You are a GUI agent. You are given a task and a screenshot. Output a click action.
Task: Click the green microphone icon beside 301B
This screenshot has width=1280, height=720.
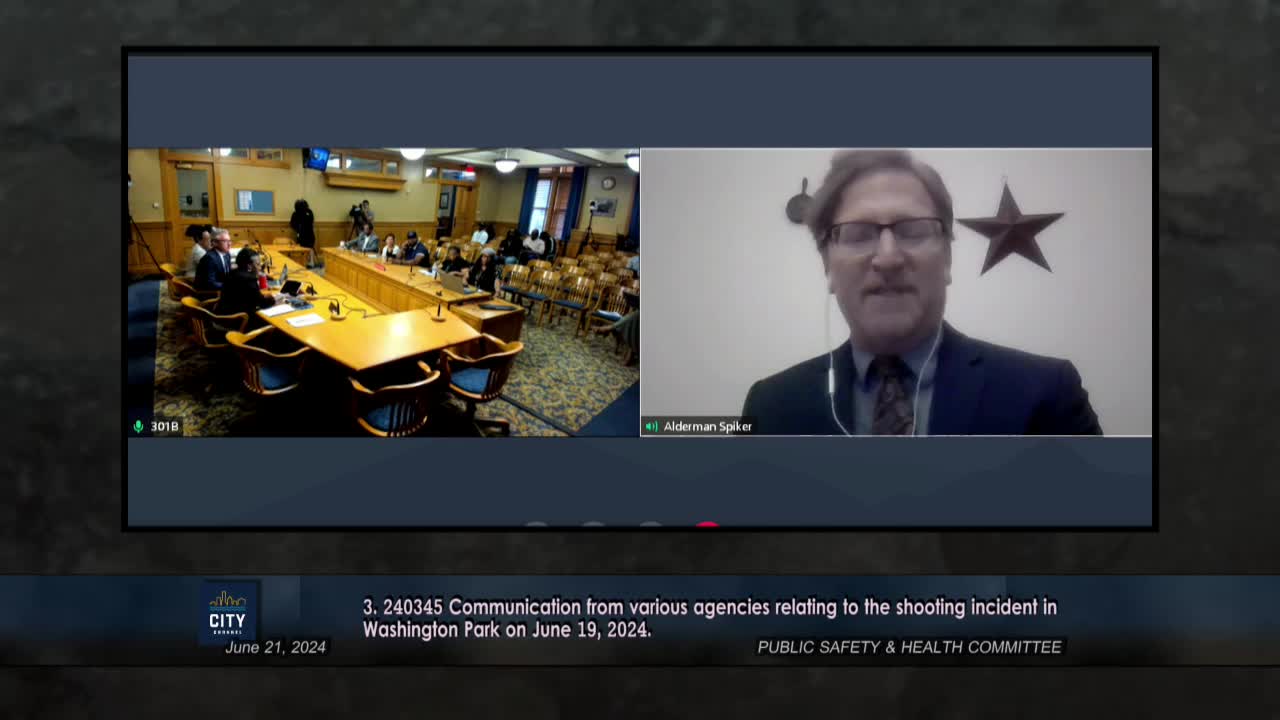coord(139,426)
